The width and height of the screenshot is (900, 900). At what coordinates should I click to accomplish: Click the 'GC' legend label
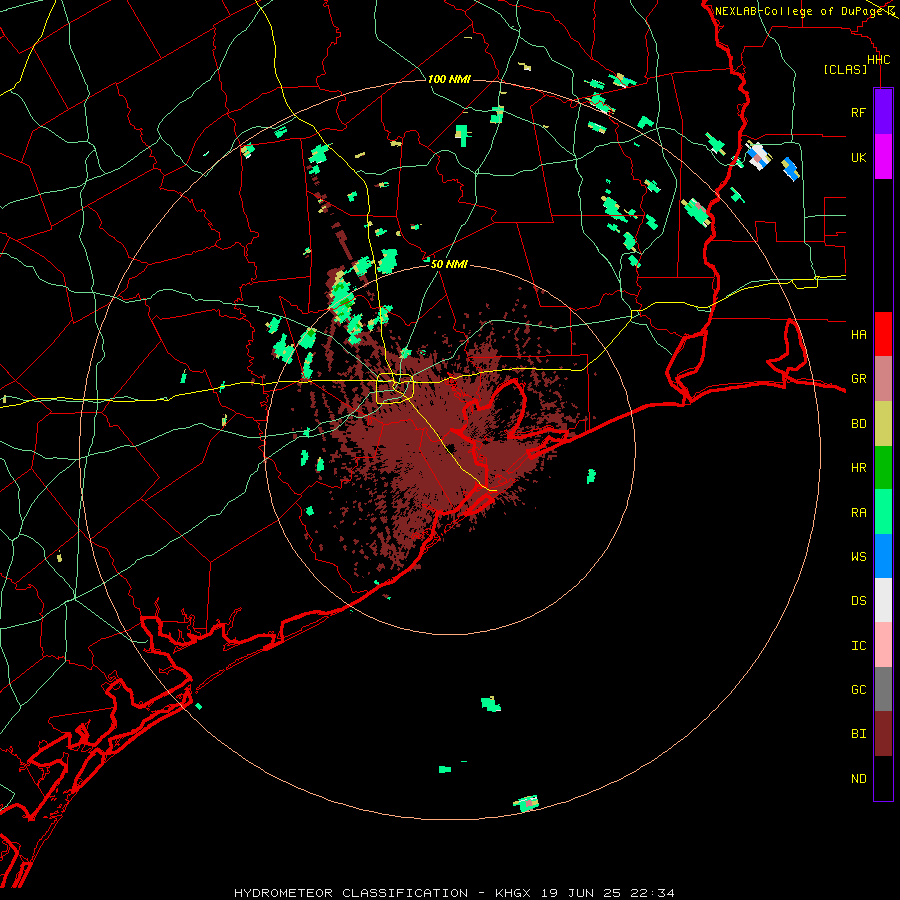[858, 690]
